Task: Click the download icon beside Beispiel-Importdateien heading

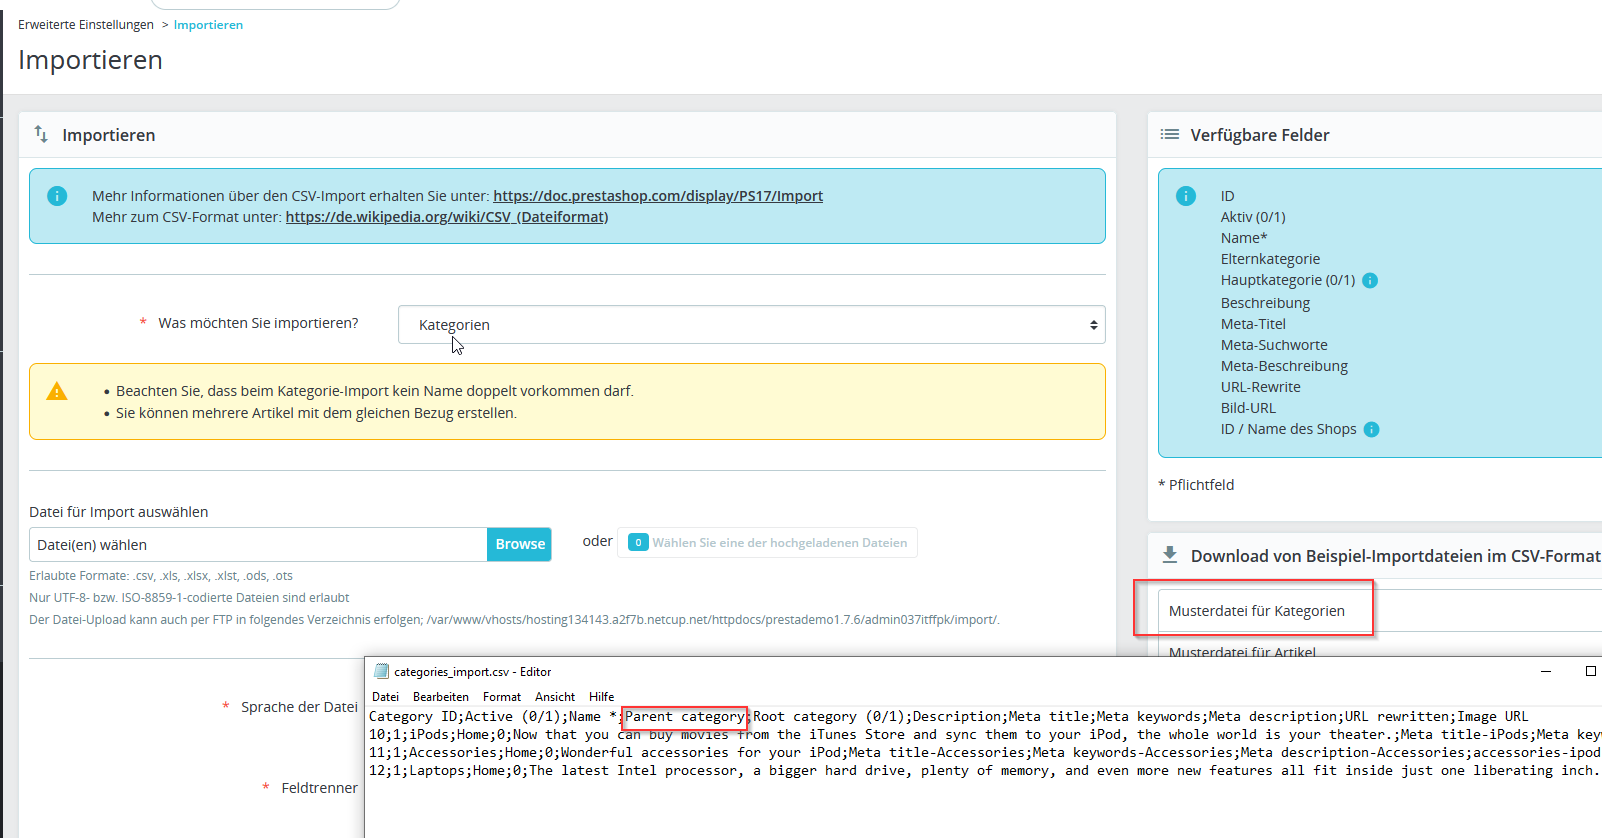Action: (x=1169, y=554)
